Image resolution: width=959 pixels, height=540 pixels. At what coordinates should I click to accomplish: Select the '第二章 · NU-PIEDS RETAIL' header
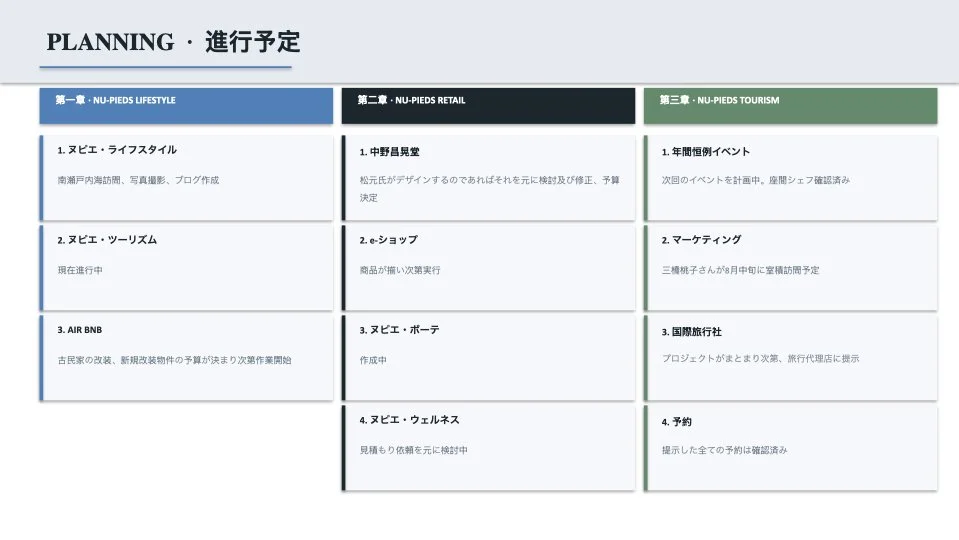488,106
